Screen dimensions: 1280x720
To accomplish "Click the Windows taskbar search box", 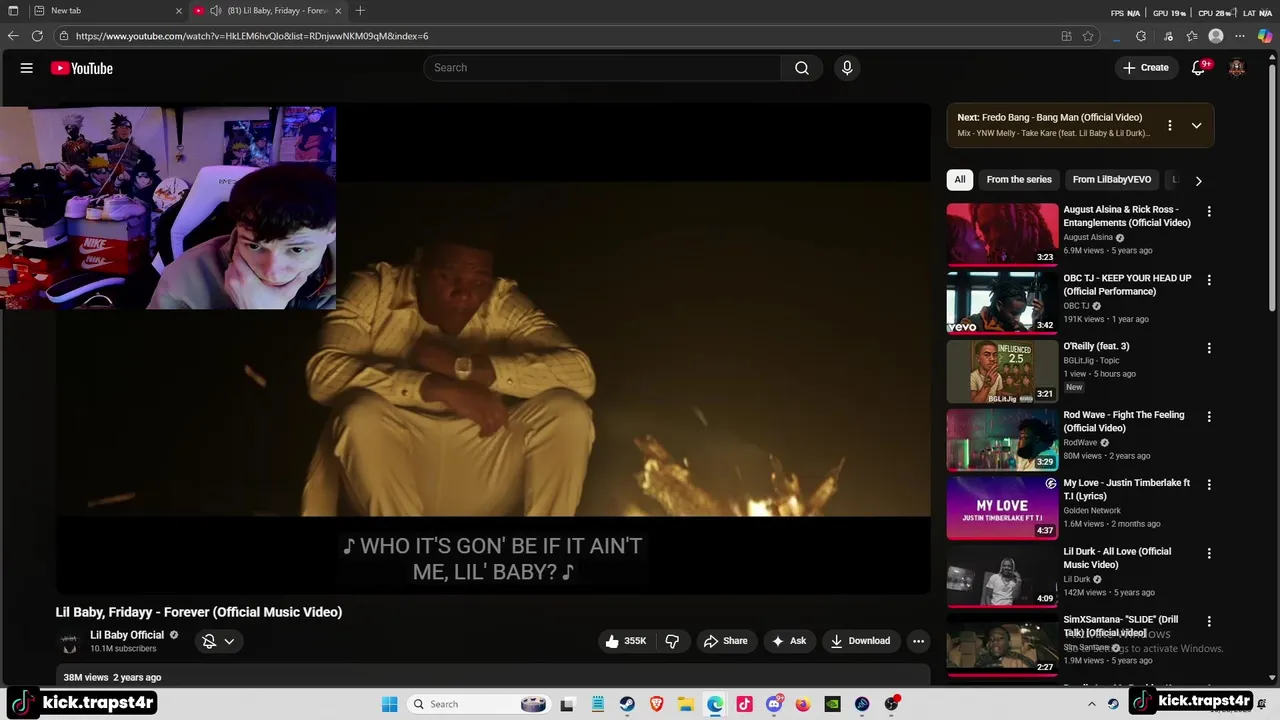I will [x=478, y=704].
